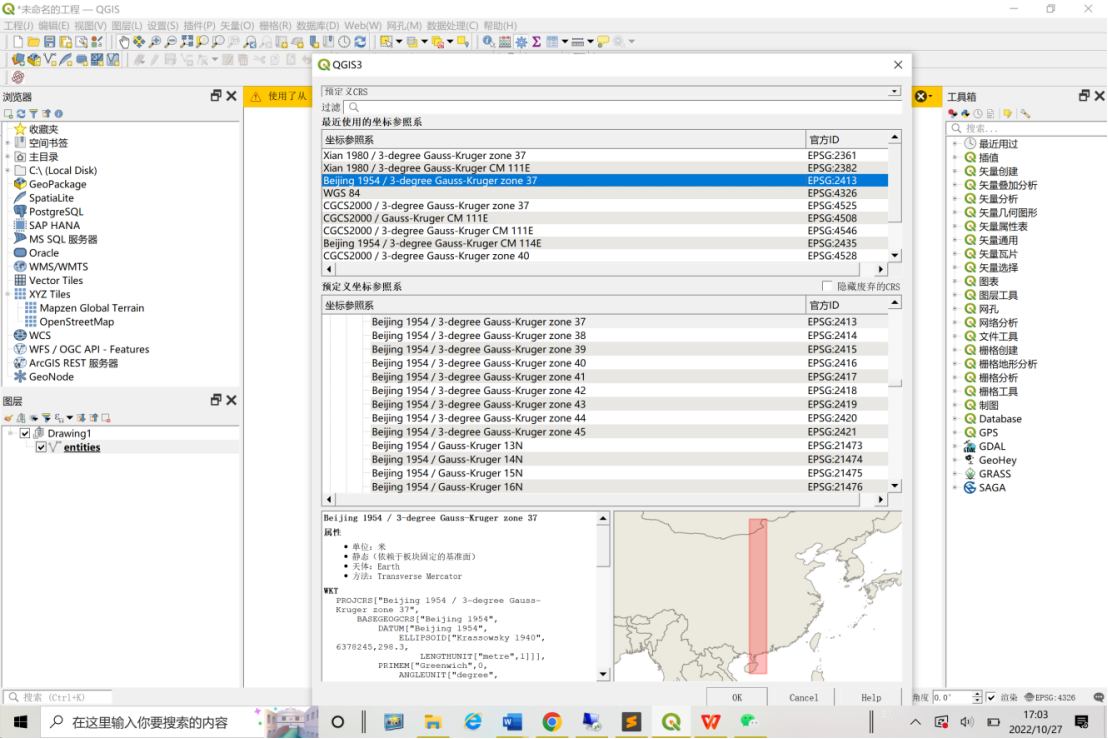Image resolution: width=1108 pixels, height=739 pixels.
Task: Expand the XYZ Tiles tree node
Action: point(8,295)
